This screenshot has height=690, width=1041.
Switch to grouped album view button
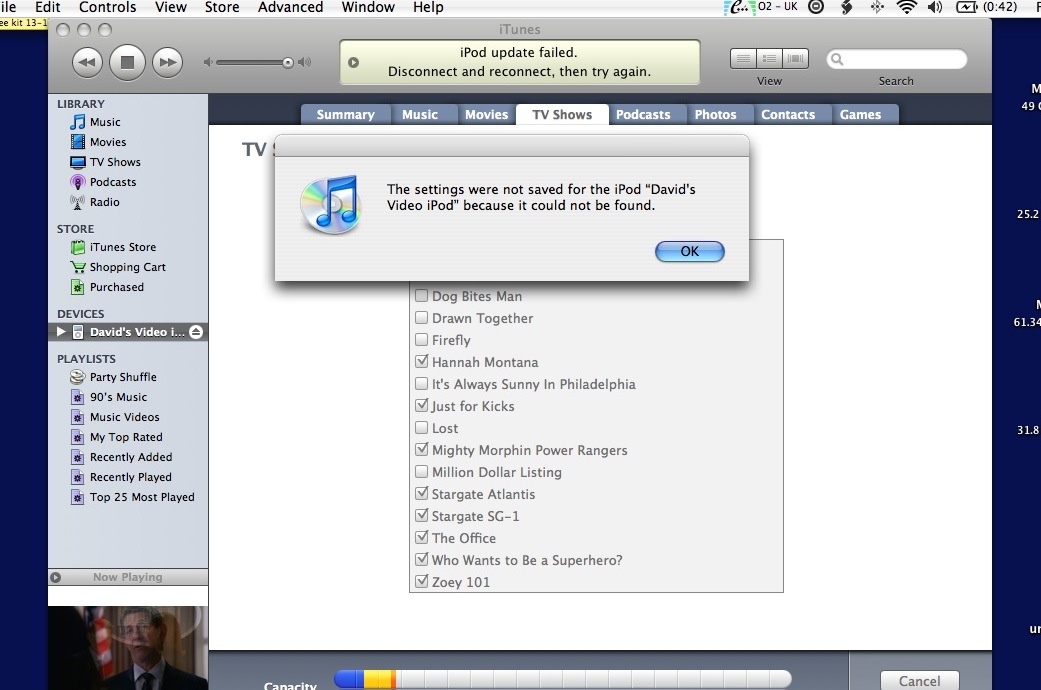click(769, 59)
